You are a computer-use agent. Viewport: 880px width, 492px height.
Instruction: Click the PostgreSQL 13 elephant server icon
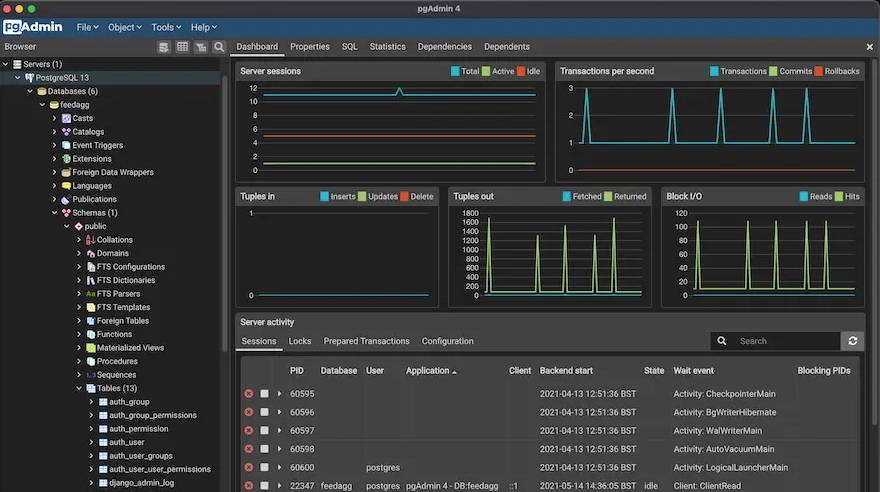pos(30,78)
